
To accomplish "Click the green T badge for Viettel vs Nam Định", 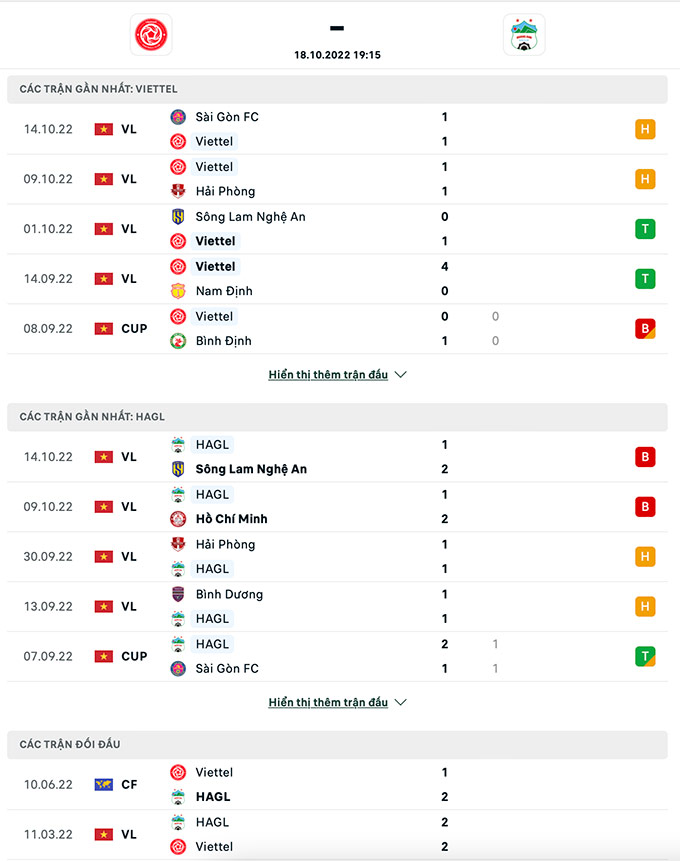I will pos(645,279).
